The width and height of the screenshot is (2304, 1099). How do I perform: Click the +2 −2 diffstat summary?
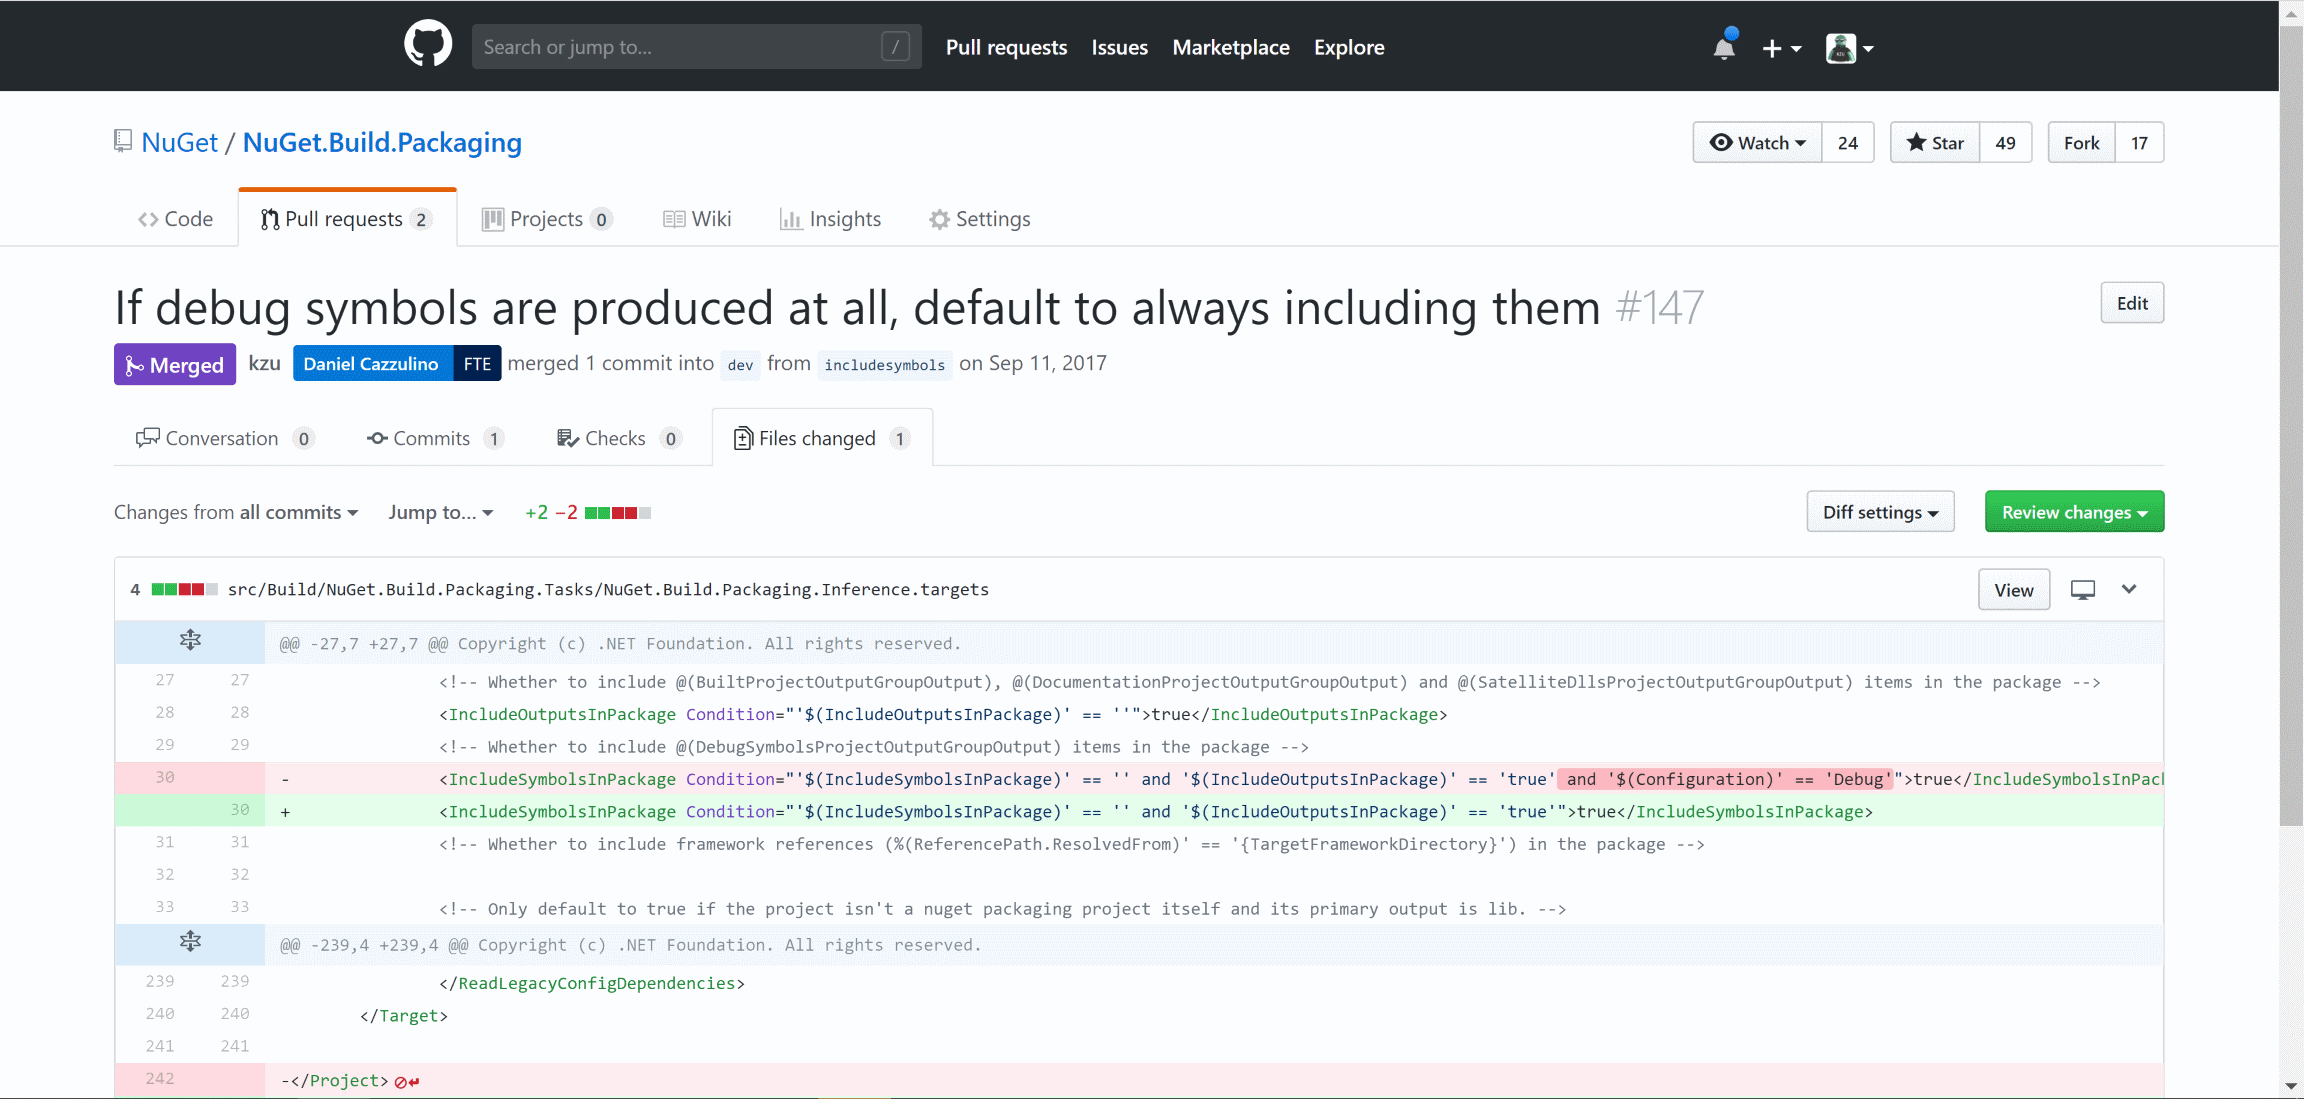coord(587,512)
